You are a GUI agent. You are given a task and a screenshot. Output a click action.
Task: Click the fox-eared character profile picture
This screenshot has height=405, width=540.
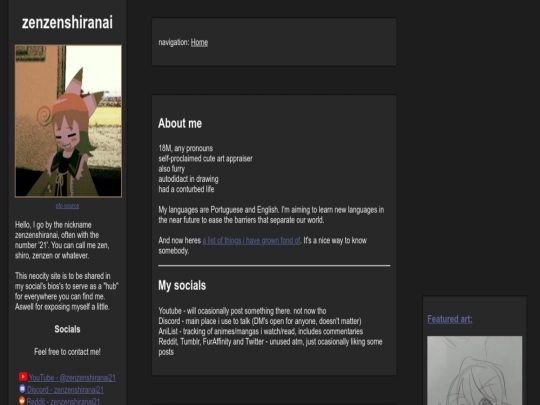[68, 121]
